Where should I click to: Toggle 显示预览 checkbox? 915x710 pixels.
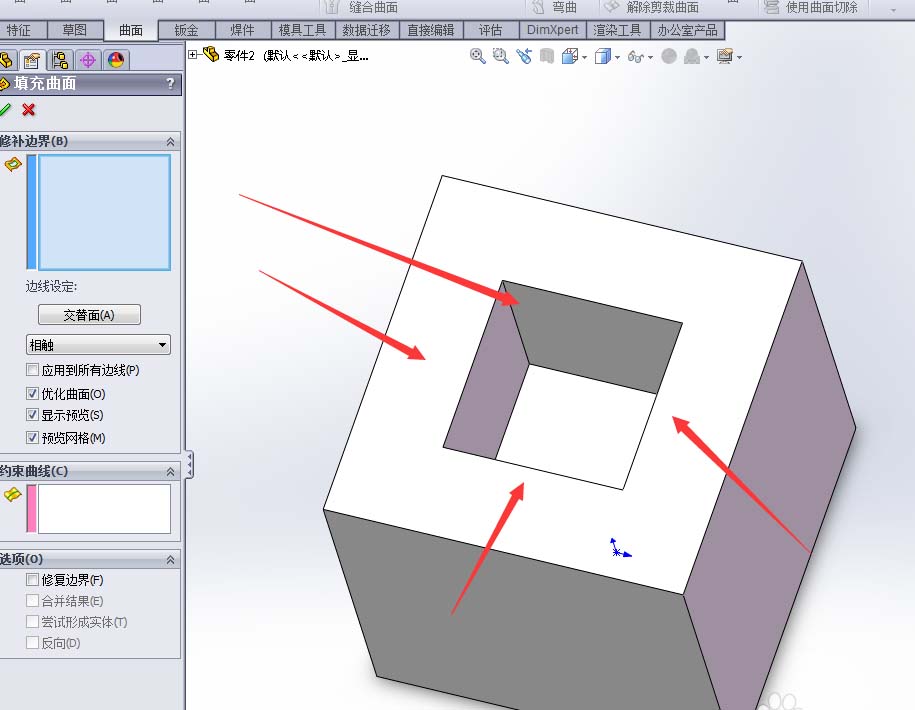pyautogui.click(x=33, y=415)
